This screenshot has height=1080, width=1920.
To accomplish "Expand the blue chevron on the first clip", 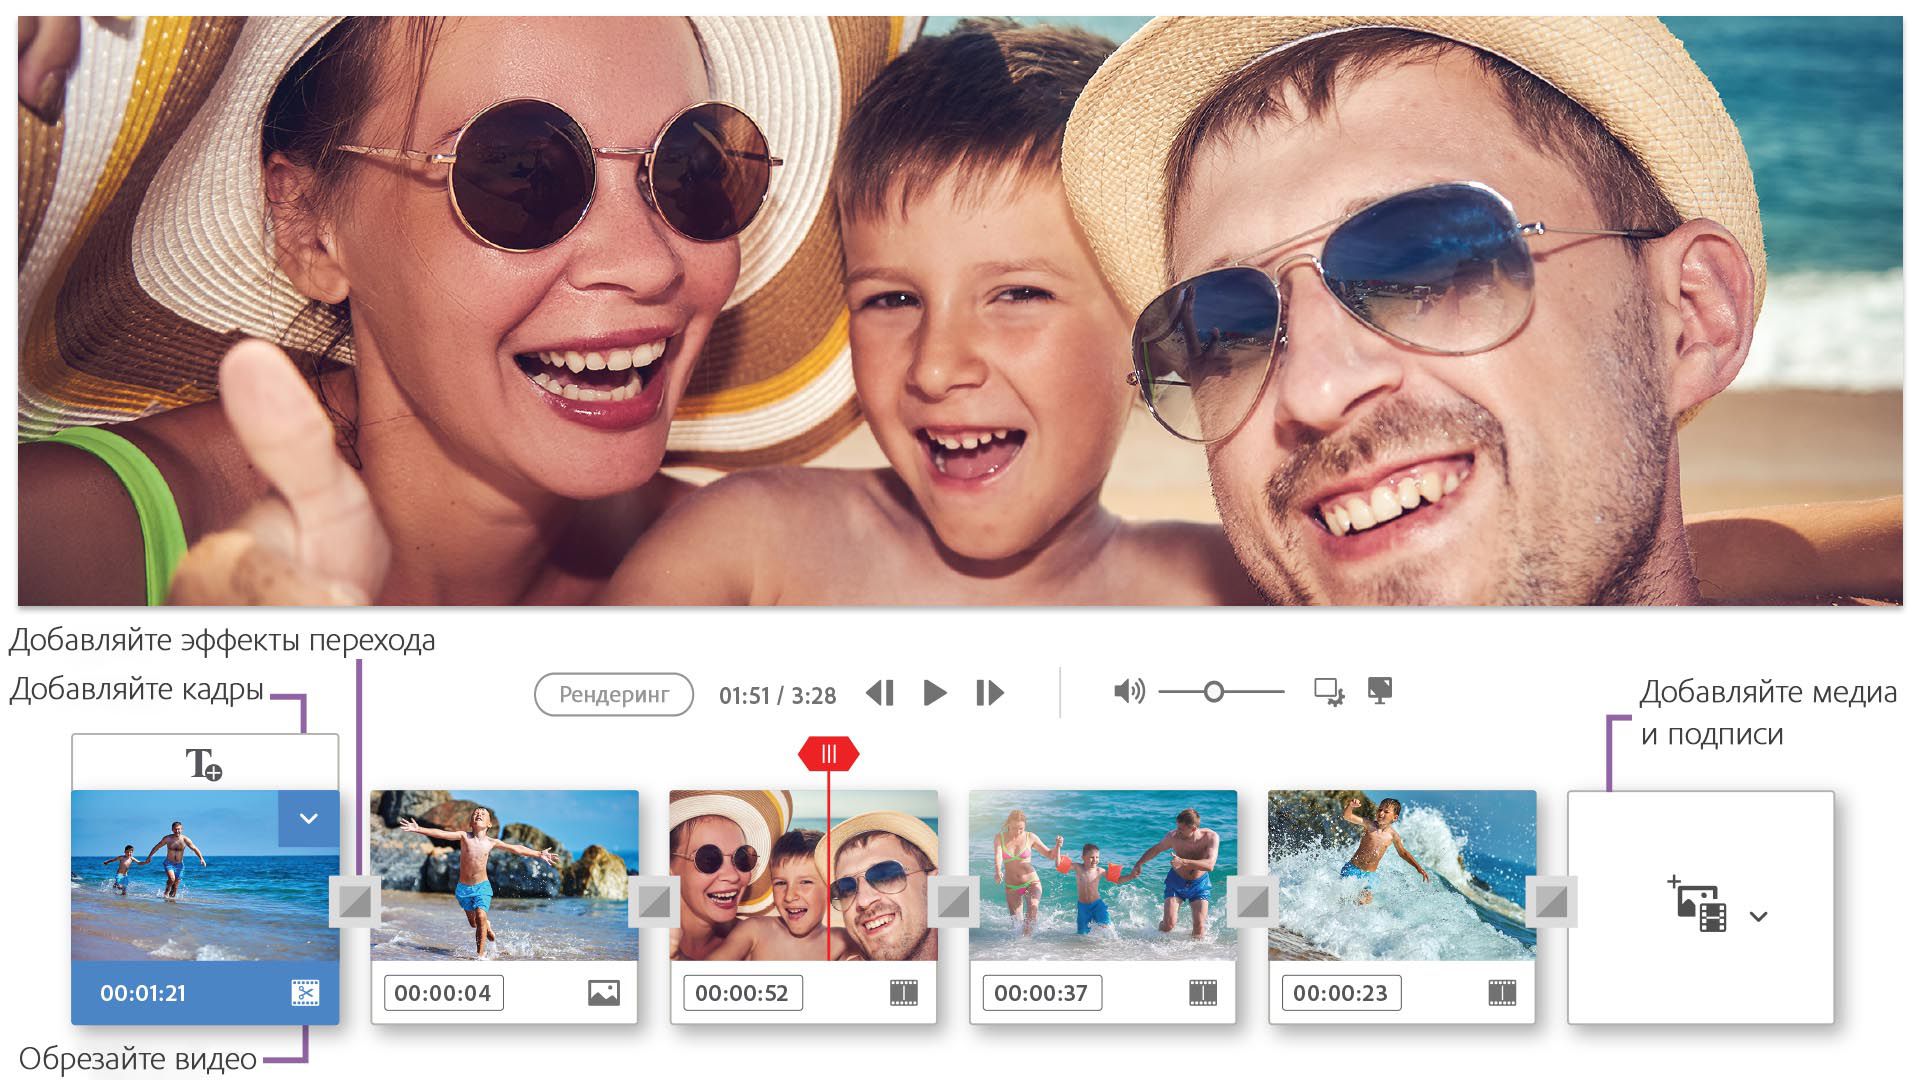I will [308, 819].
